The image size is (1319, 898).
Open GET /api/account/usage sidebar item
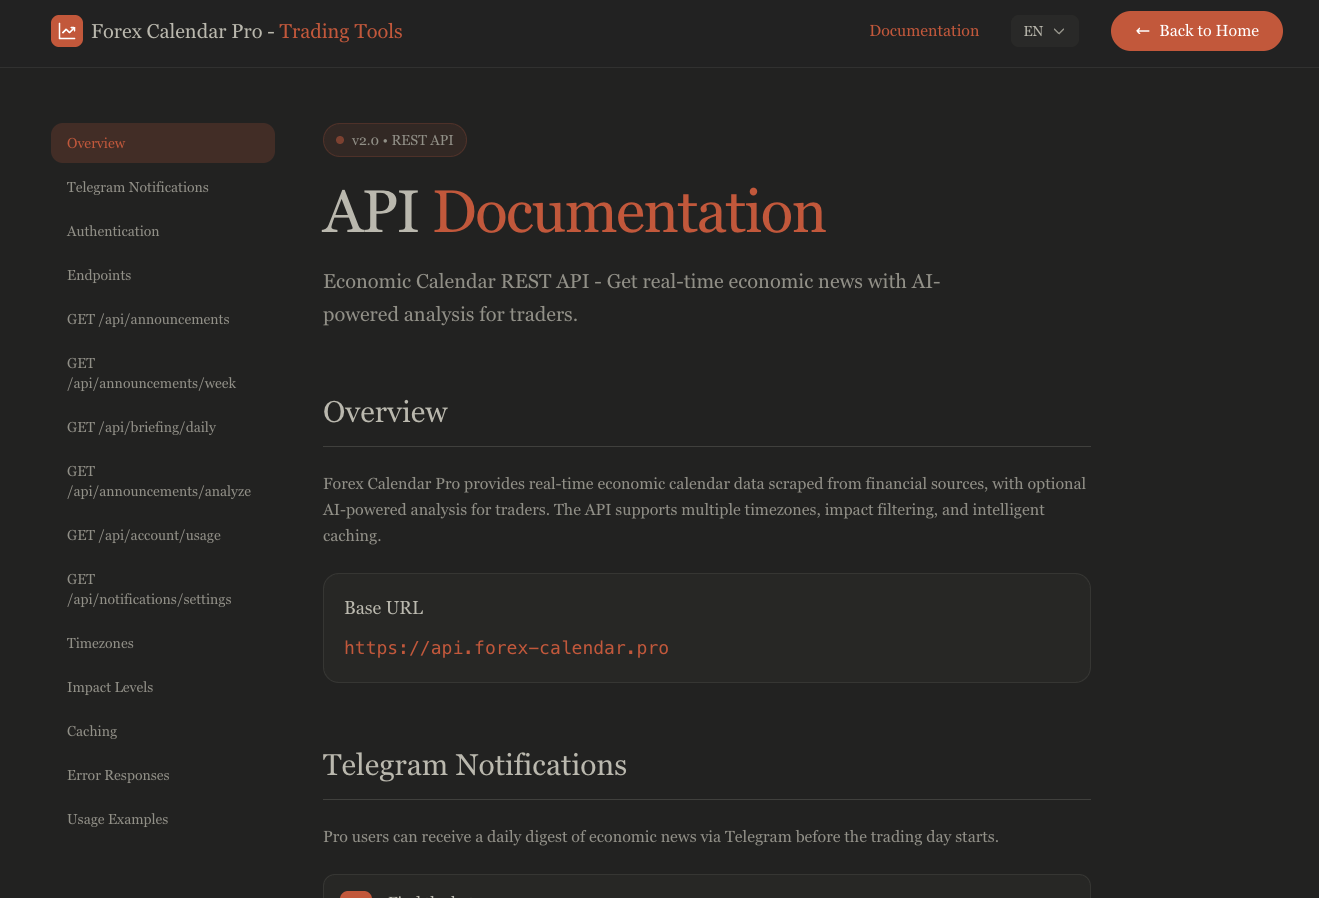163,535
